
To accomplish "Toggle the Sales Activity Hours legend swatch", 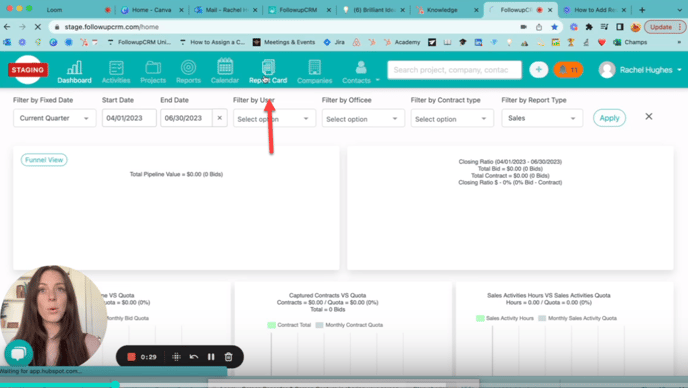I will (480, 318).
